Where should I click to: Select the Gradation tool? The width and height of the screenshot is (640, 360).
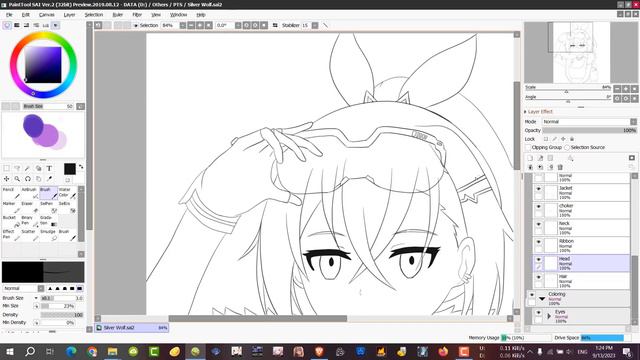tap(49, 221)
